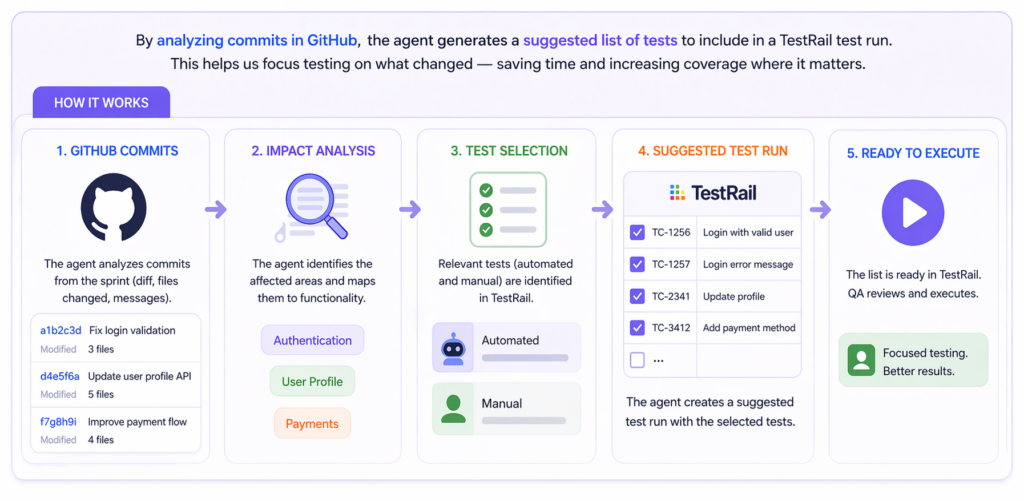Open the 'suggested list of tests' link

pos(595,41)
